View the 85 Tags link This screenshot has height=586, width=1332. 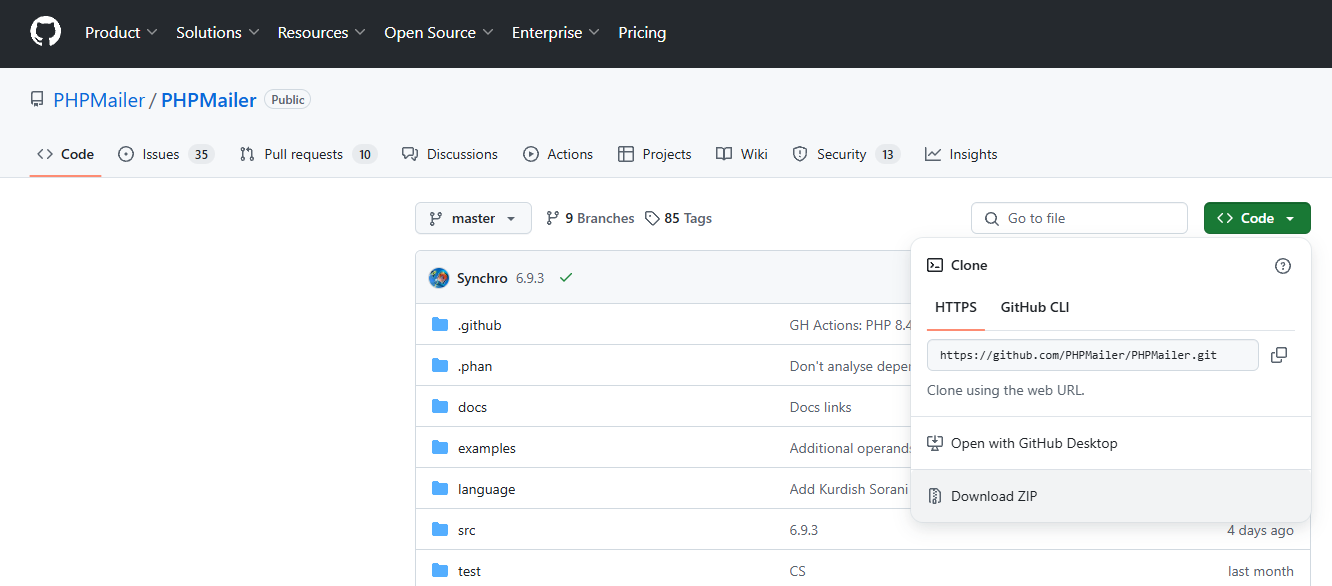point(678,218)
